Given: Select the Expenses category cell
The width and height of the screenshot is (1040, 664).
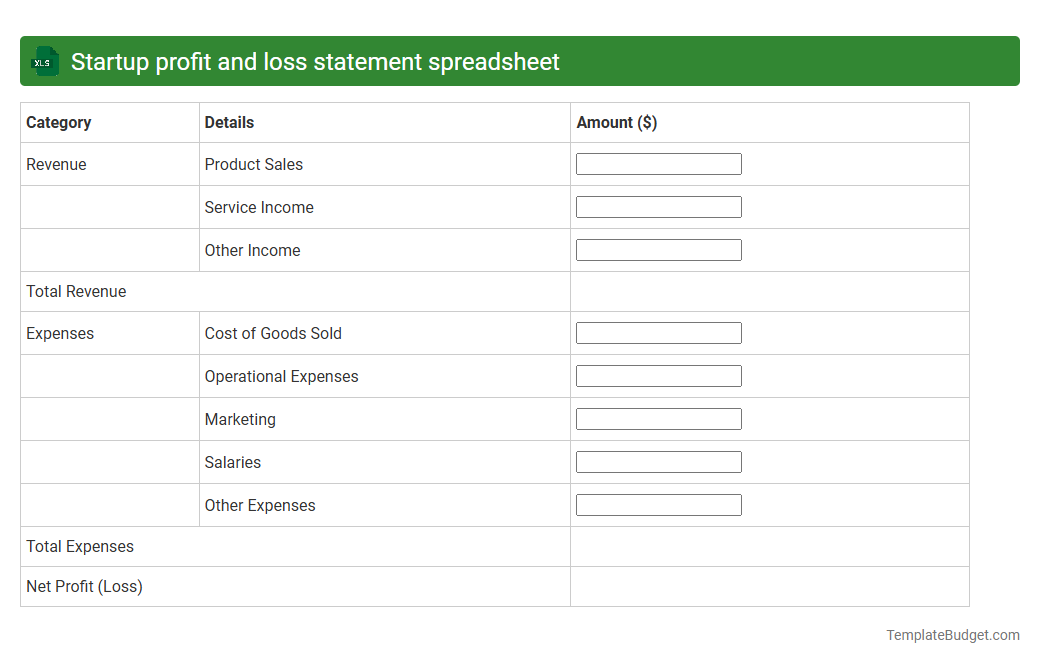Looking at the screenshot, I should click(x=60, y=332).
